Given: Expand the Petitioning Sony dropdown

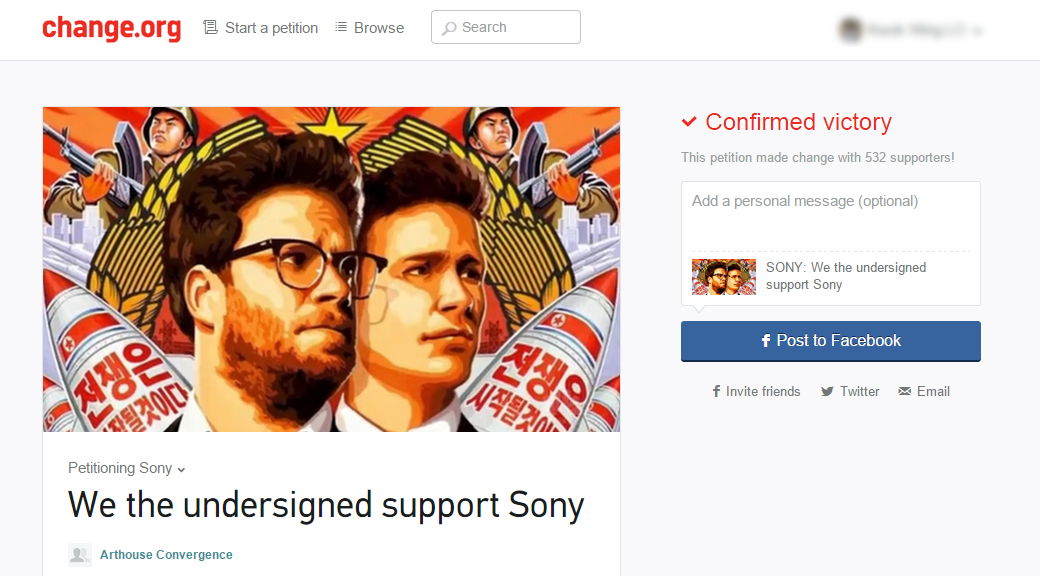Looking at the screenshot, I should coord(181,469).
